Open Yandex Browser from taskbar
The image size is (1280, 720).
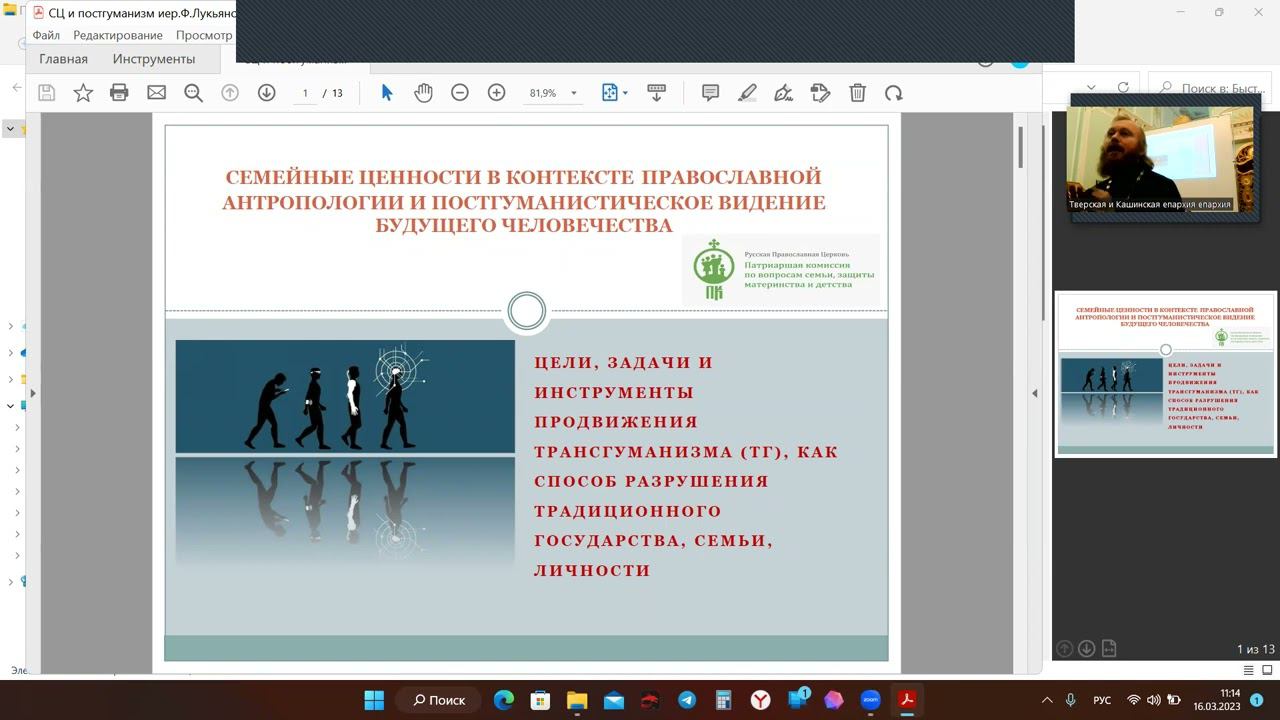coord(761,700)
